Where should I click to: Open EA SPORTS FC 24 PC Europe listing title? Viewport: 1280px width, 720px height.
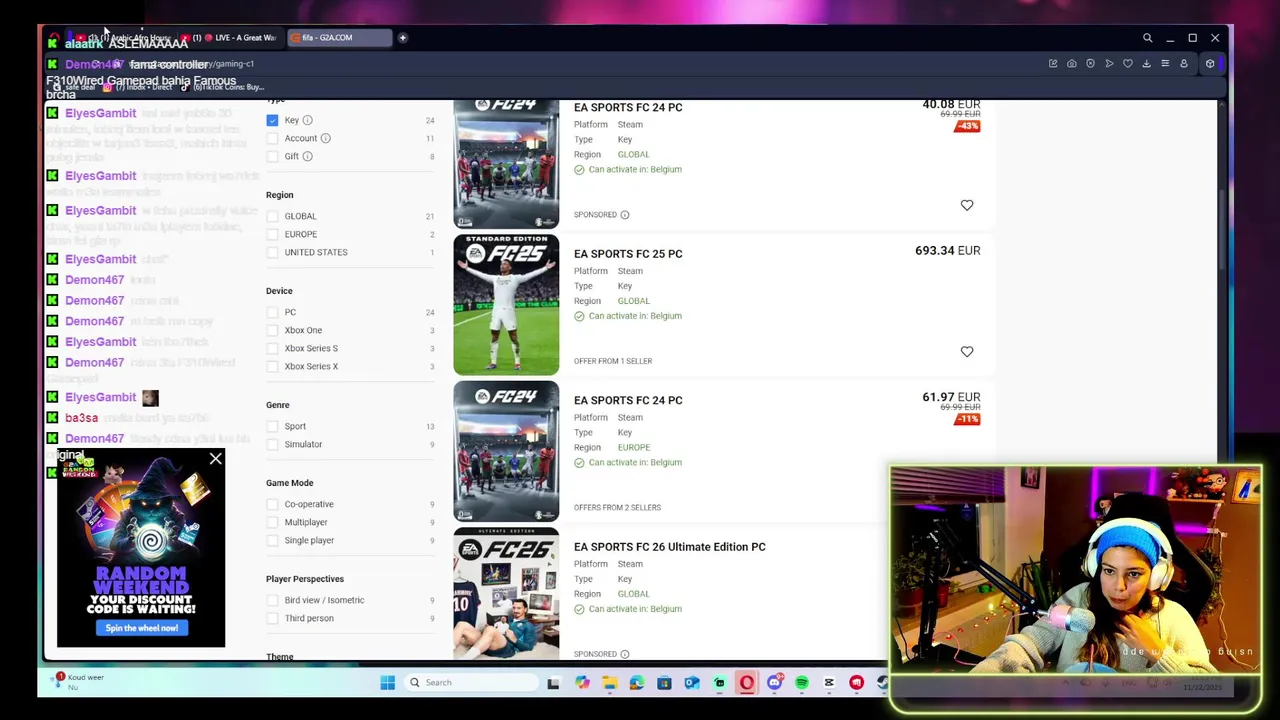coord(628,400)
